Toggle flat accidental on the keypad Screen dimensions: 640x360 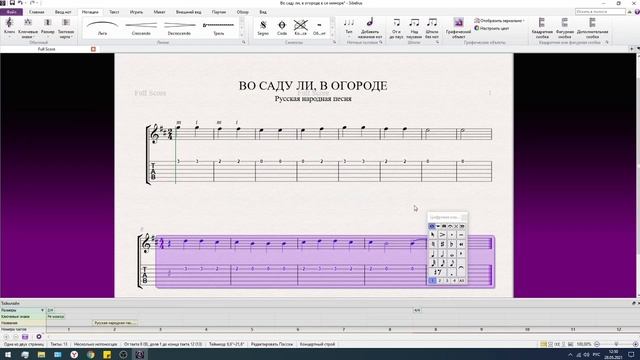click(451, 244)
